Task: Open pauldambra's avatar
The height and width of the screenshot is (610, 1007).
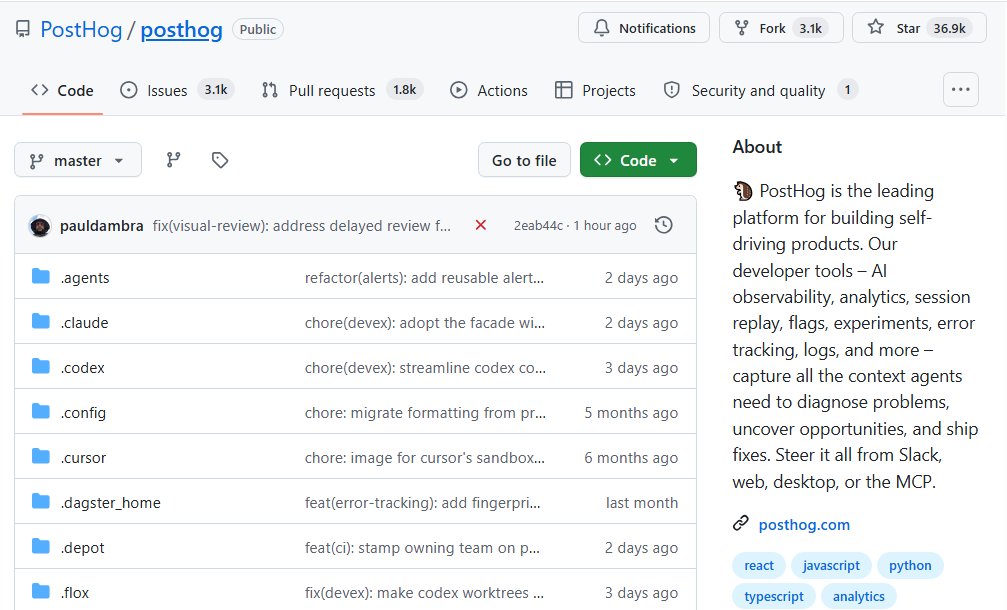Action: pyautogui.click(x=40, y=225)
